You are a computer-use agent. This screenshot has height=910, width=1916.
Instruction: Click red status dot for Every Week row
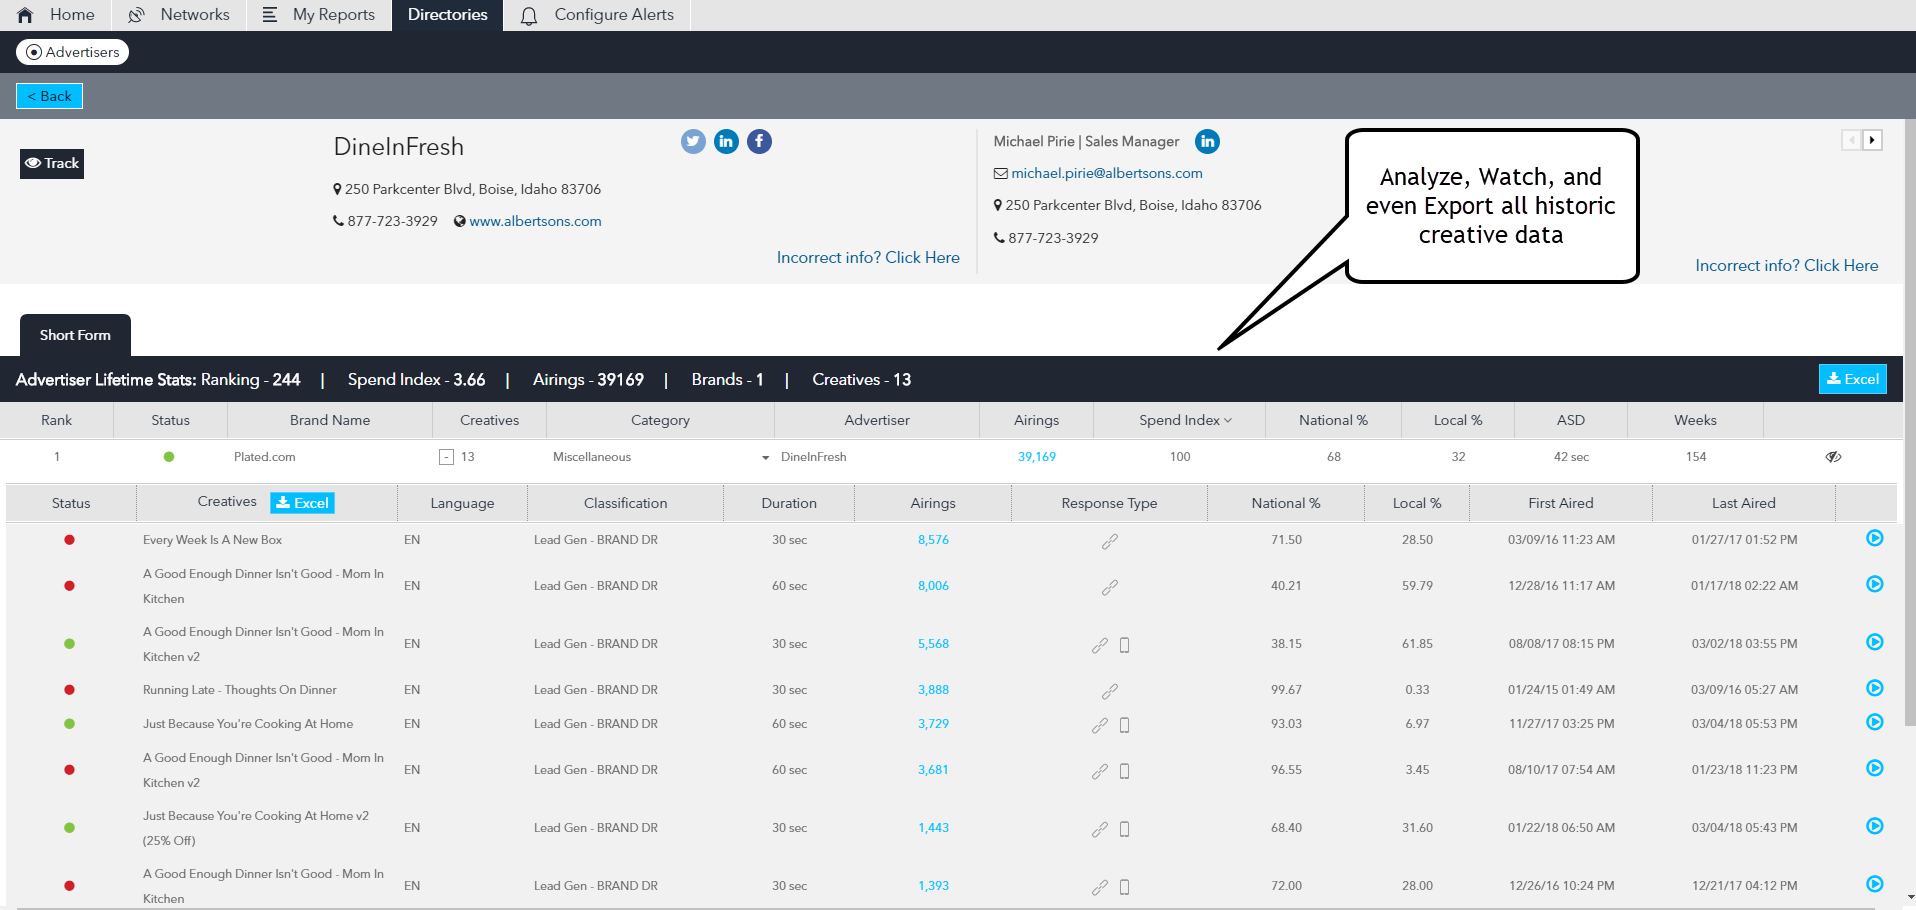(69, 540)
